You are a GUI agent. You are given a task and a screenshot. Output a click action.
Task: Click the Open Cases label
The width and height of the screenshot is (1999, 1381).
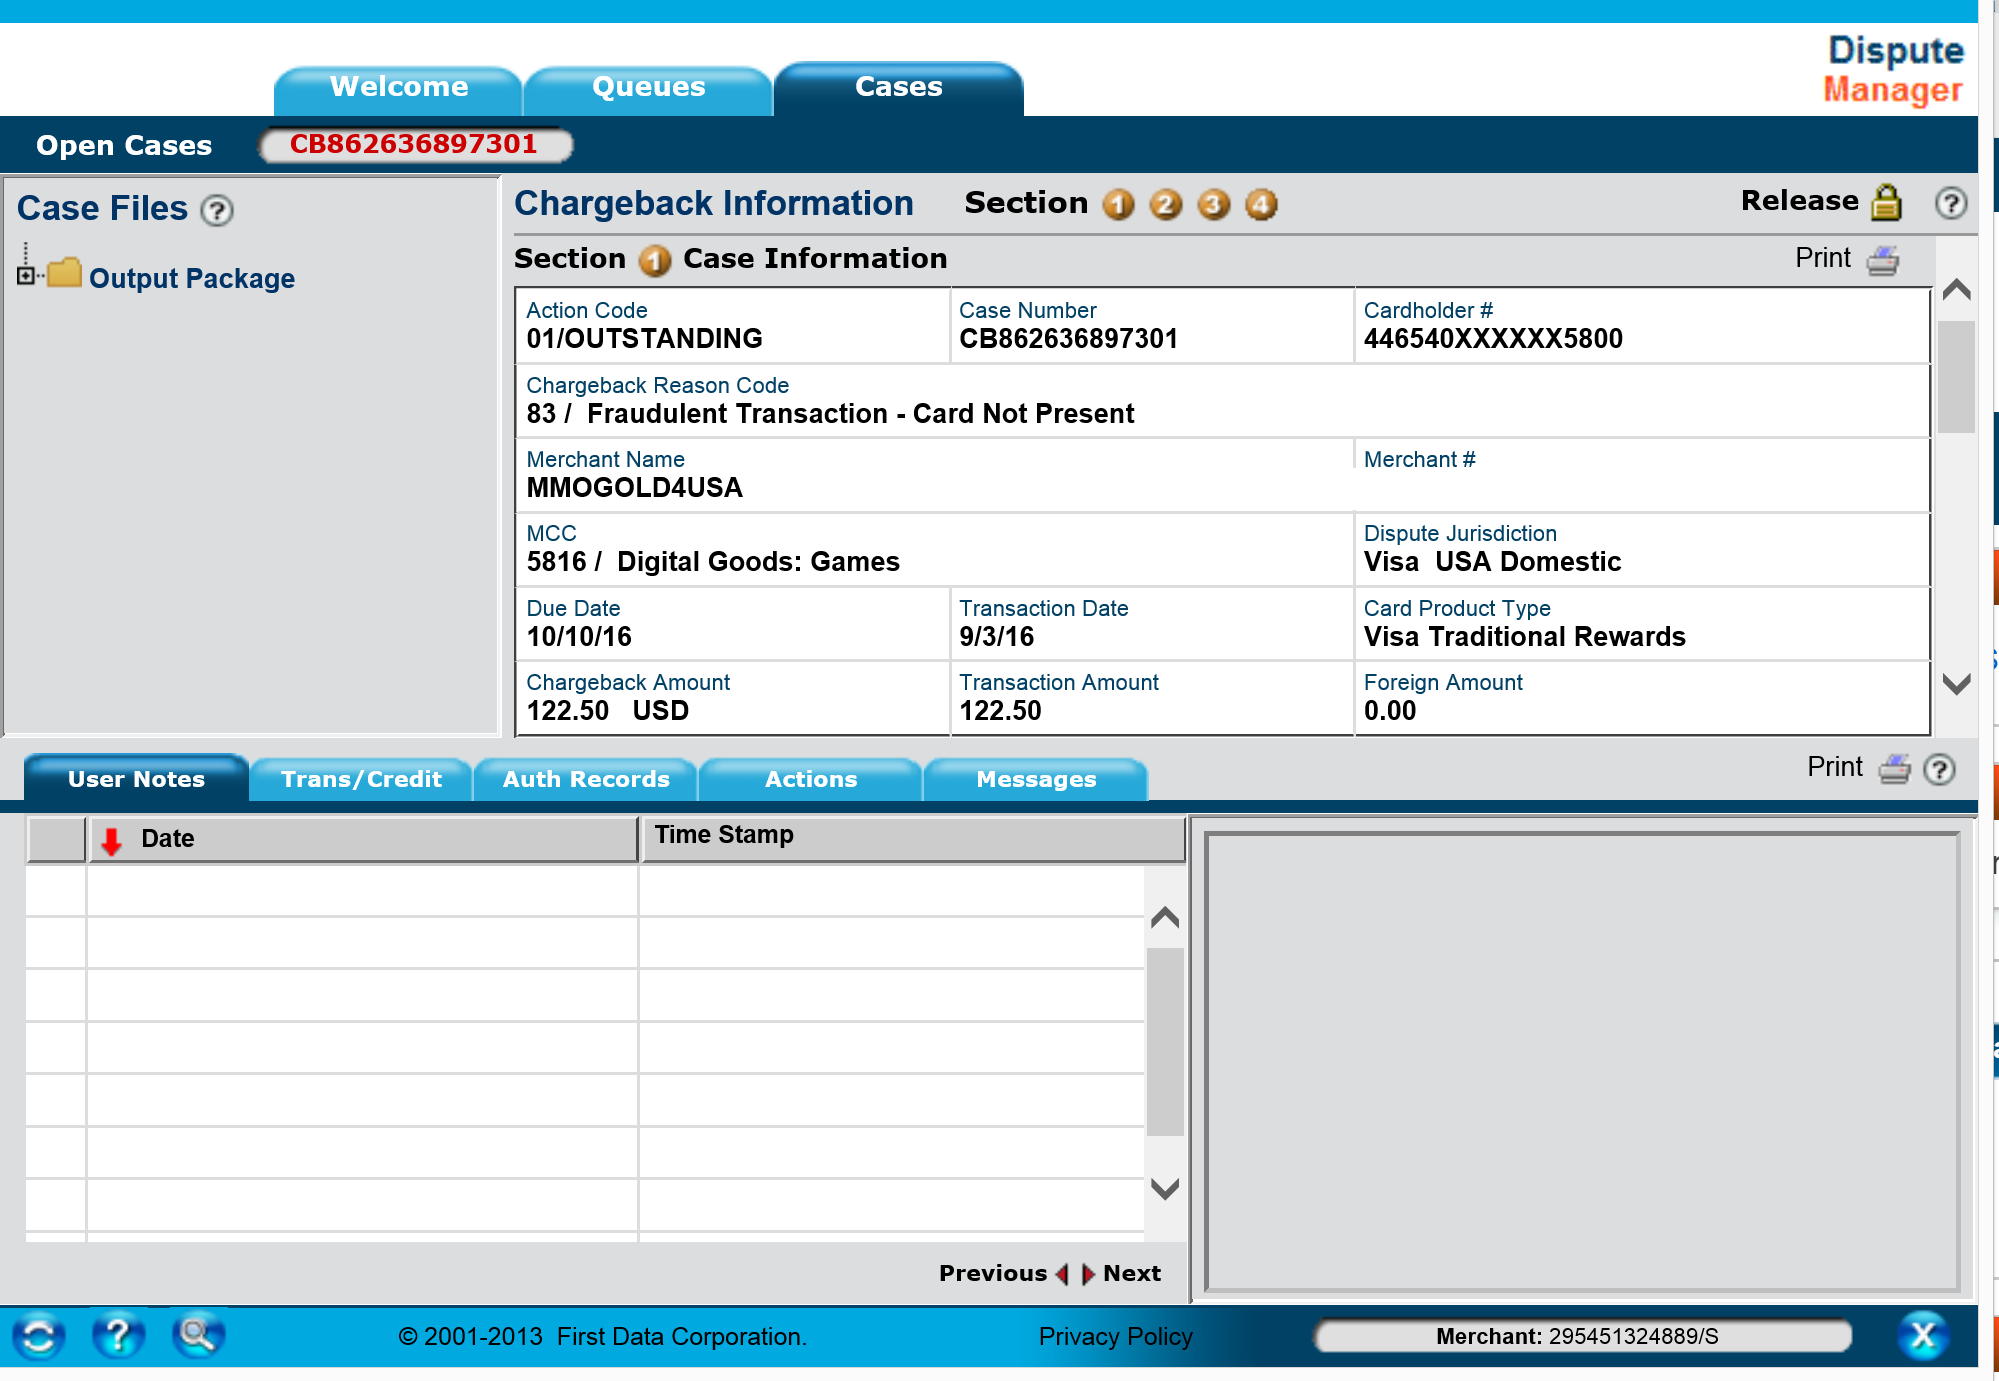click(x=124, y=146)
